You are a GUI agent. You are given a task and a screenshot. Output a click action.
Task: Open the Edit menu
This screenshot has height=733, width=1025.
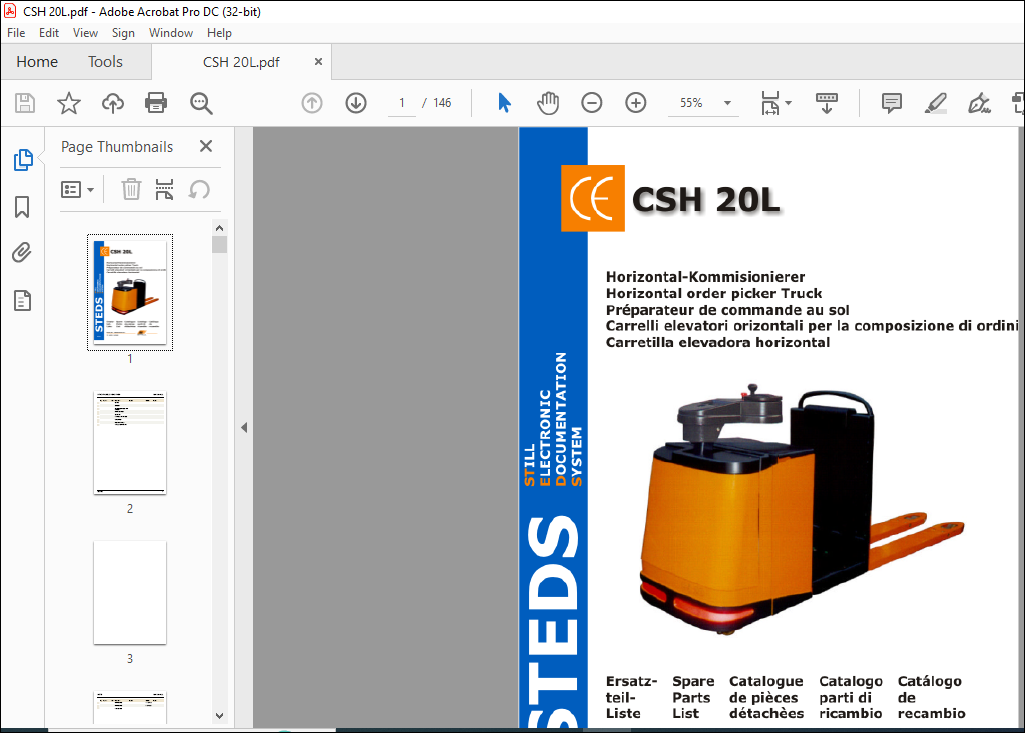coord(49,33)
